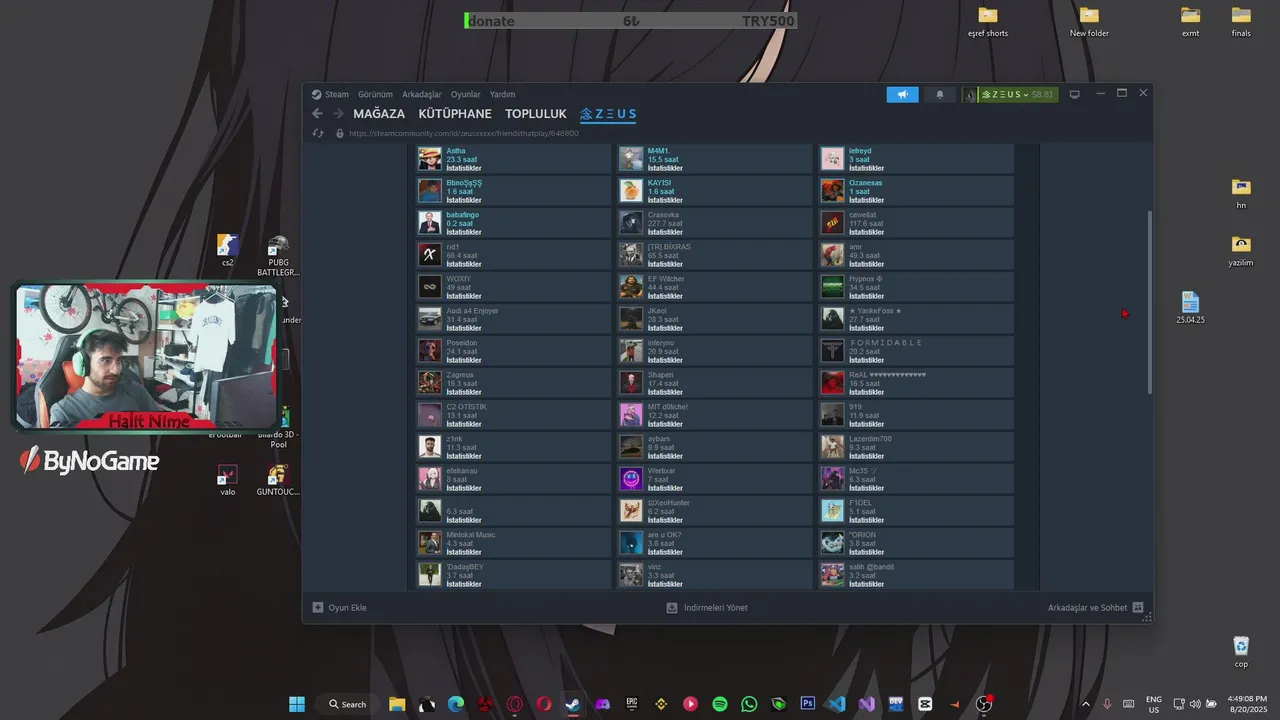
Task: Click the Steam forward navigation arrow
Action: 338,114
